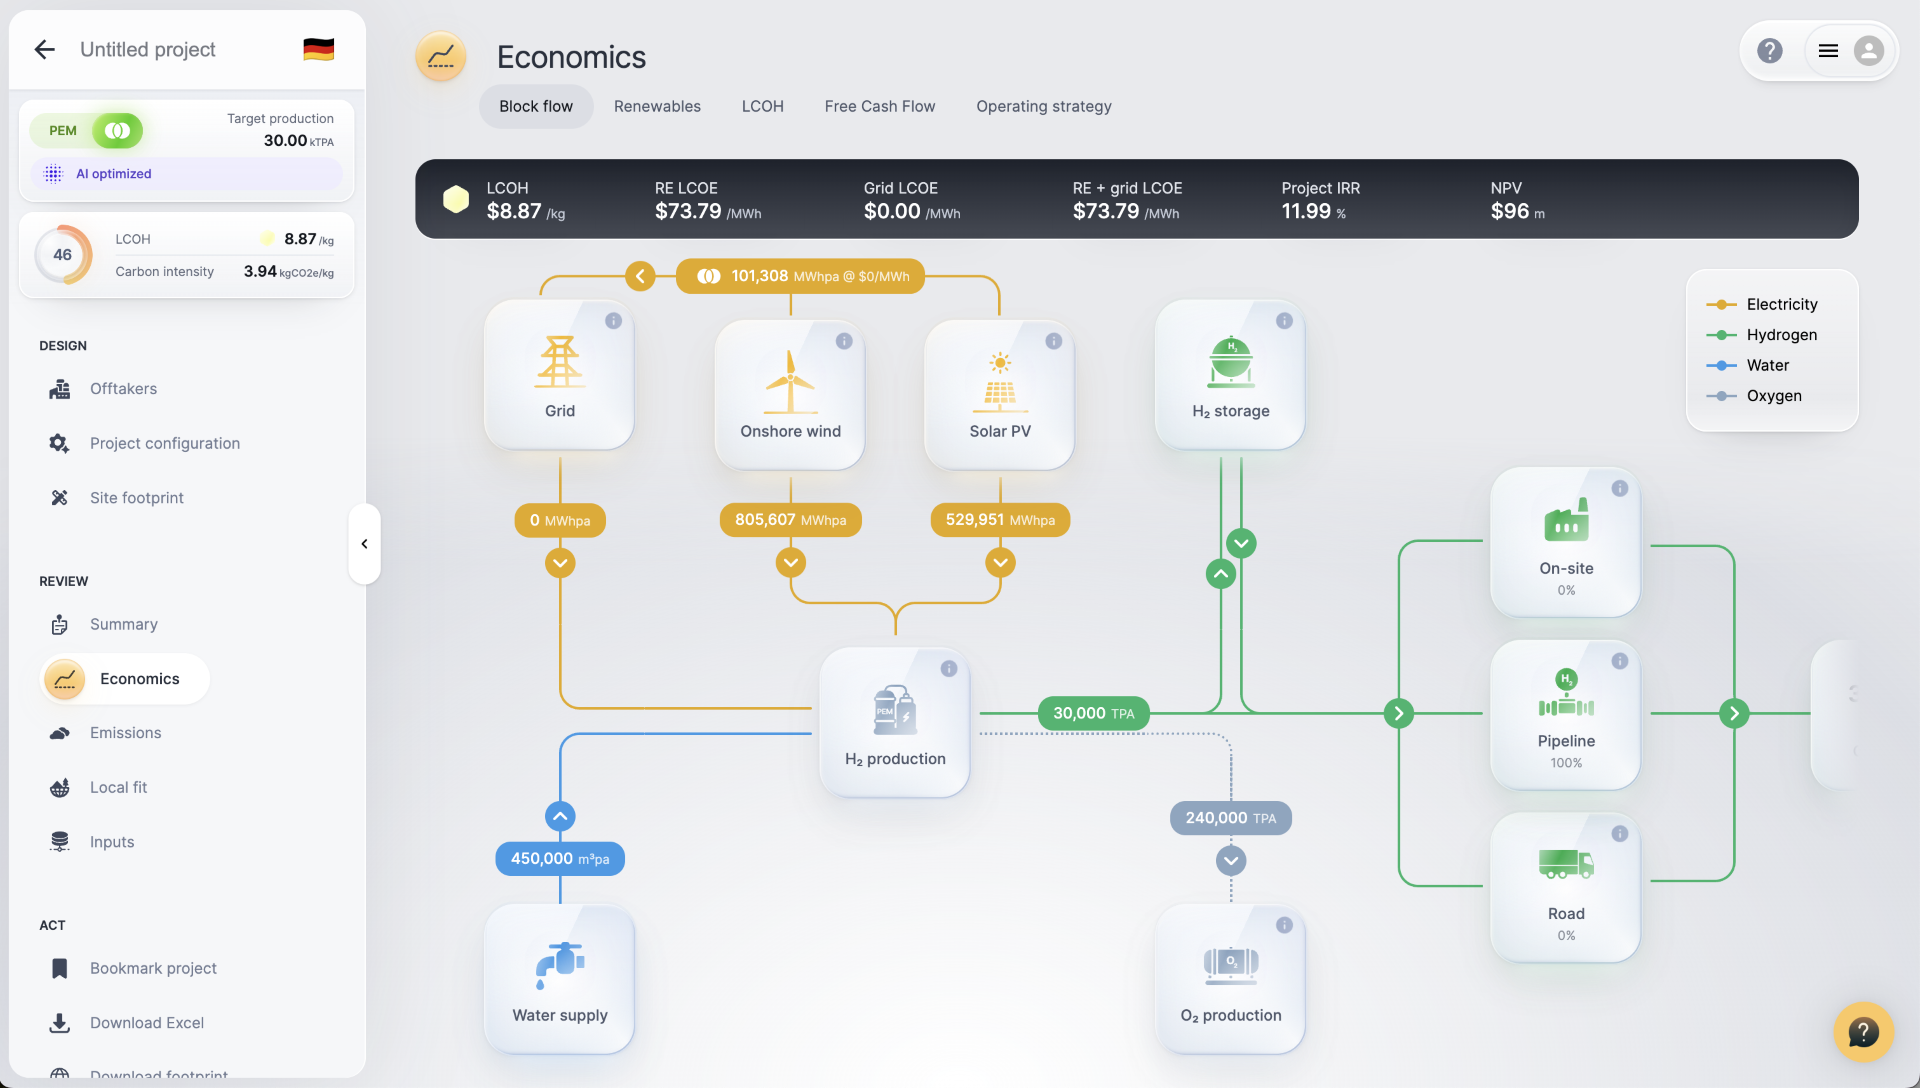Open the info icon on Grid block
This screenshot has width=1920, height=1088.
613,321
